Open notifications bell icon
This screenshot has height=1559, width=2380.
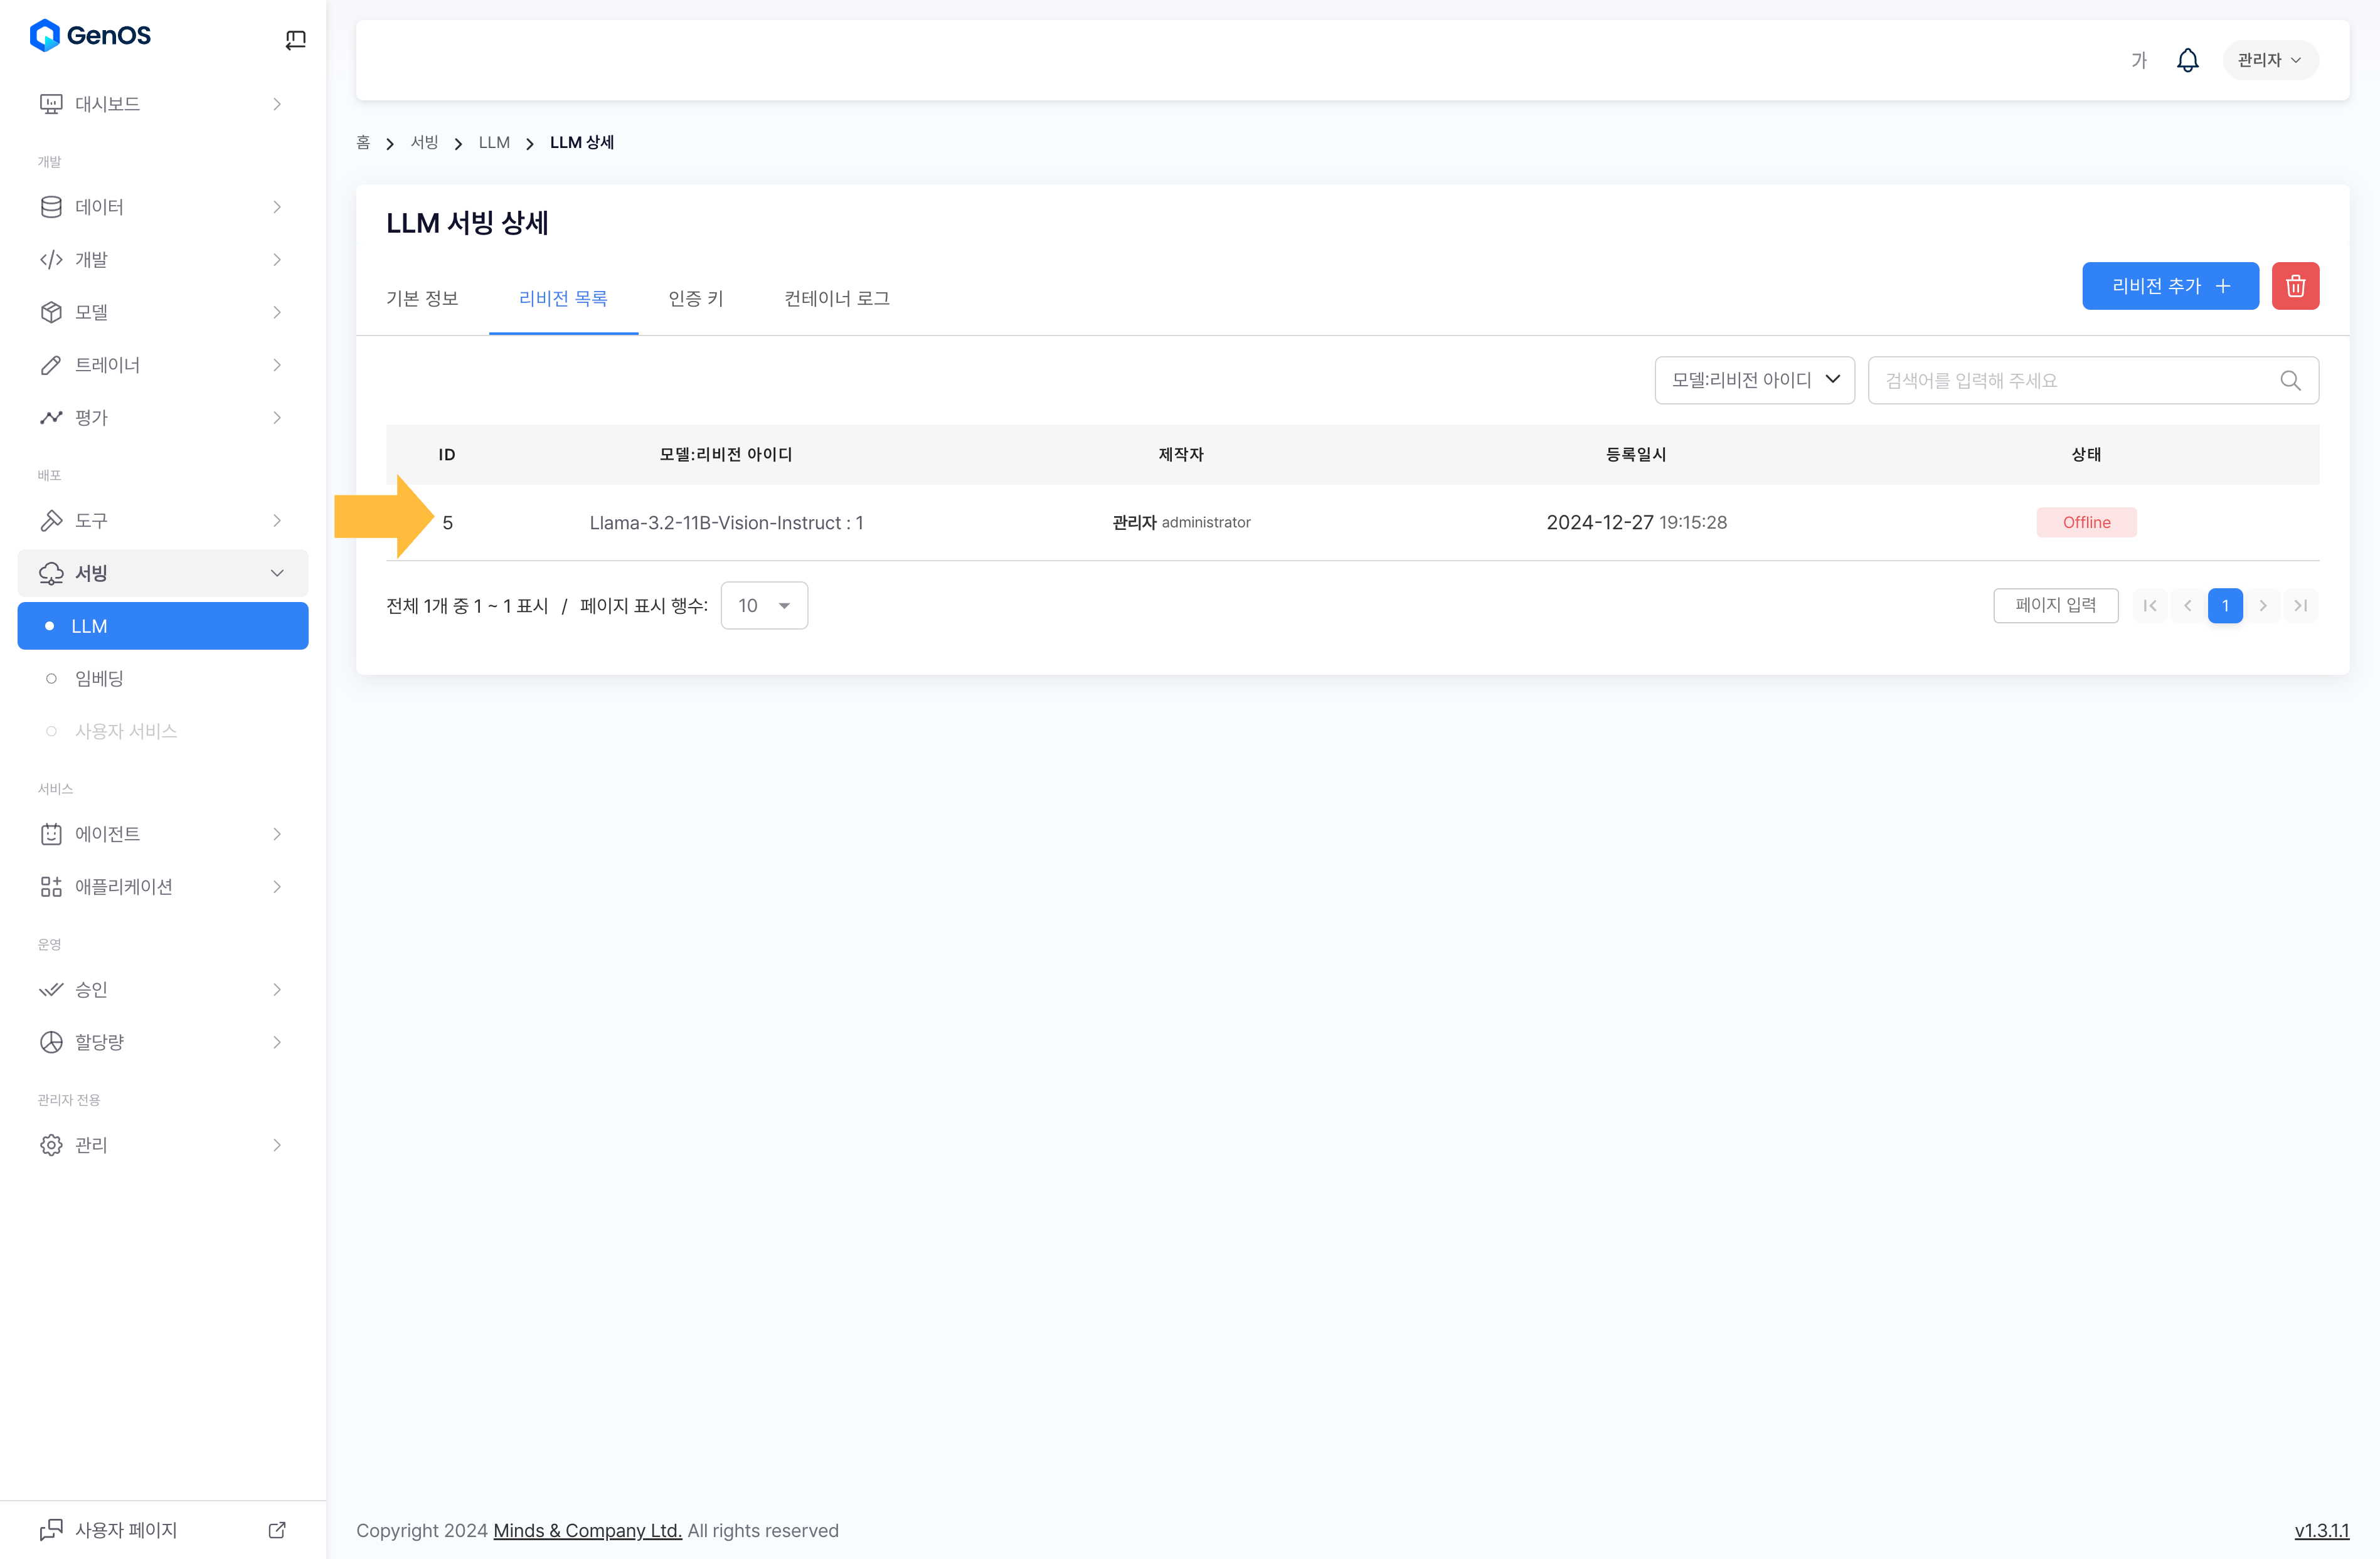pyautogui.click(x=2187, y=60)
